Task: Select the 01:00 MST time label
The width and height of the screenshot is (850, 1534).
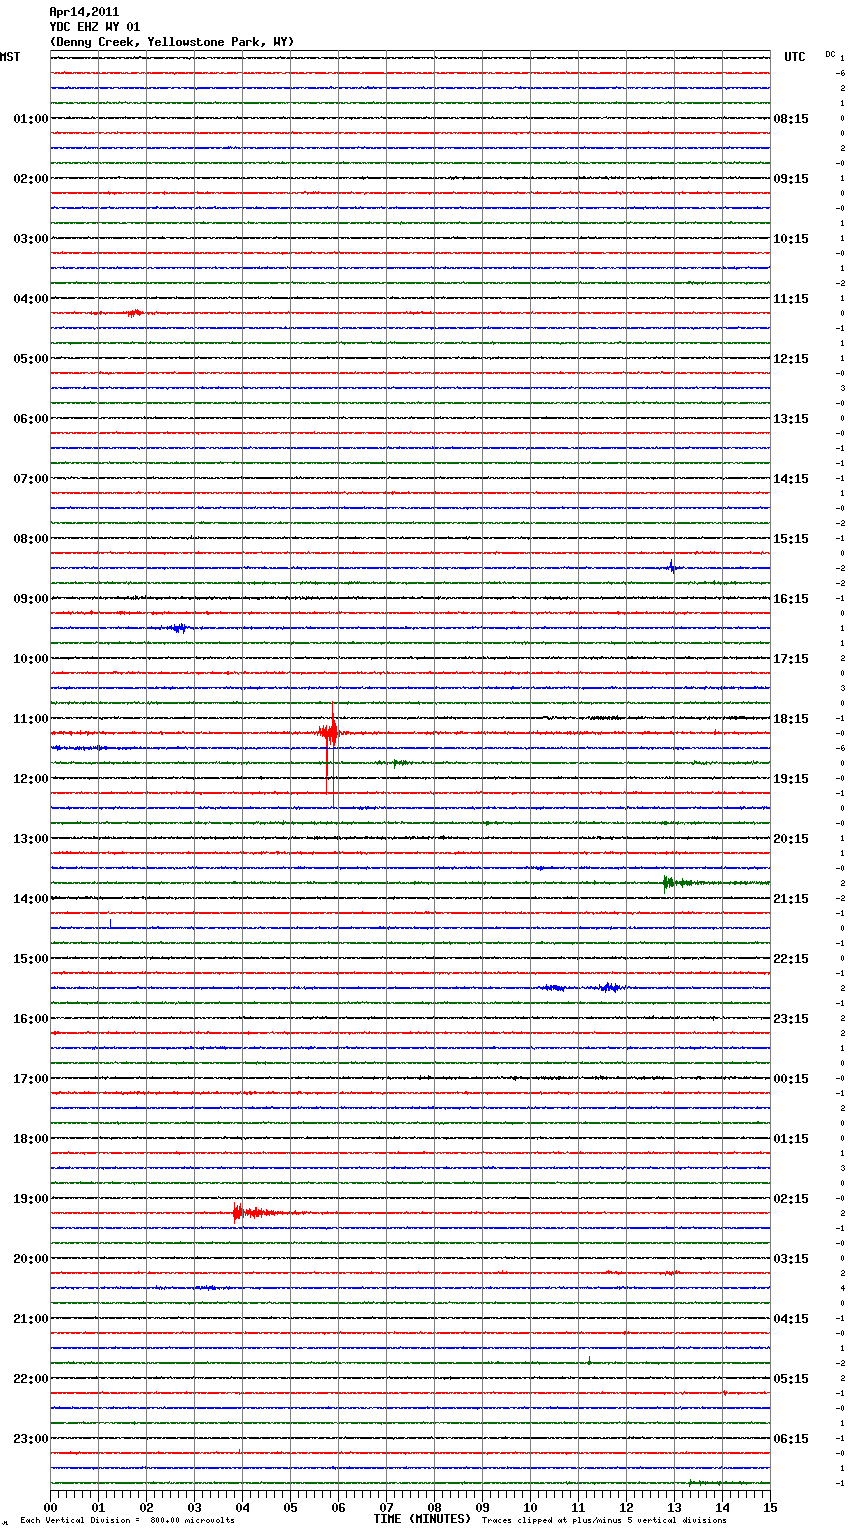Action: [31, 119]
